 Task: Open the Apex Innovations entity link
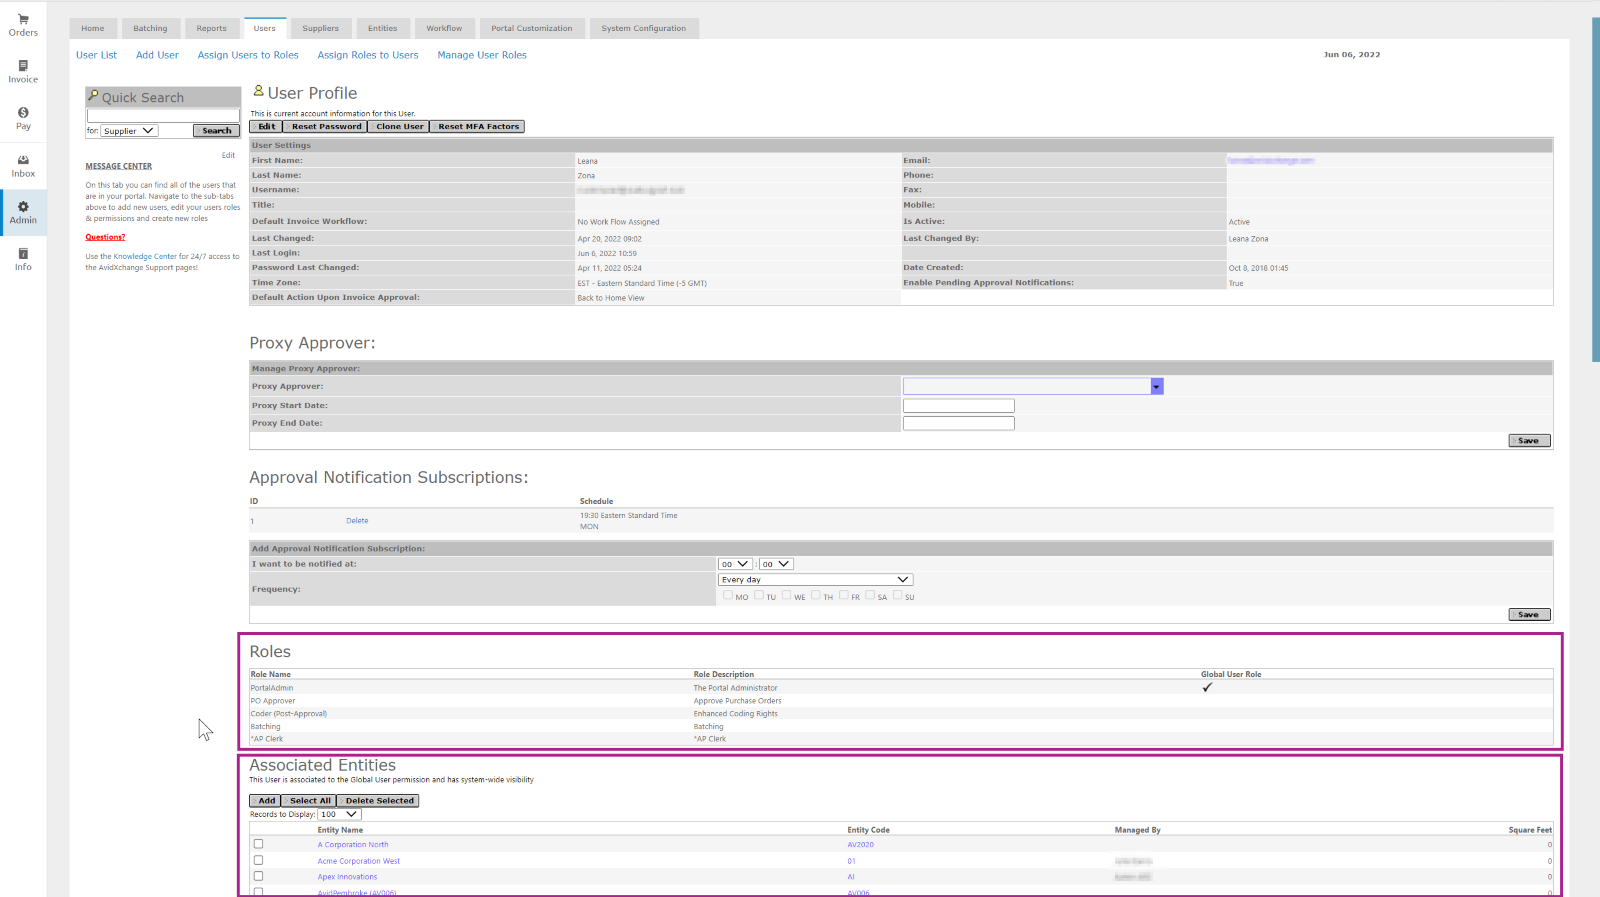(x=347, y=877)
